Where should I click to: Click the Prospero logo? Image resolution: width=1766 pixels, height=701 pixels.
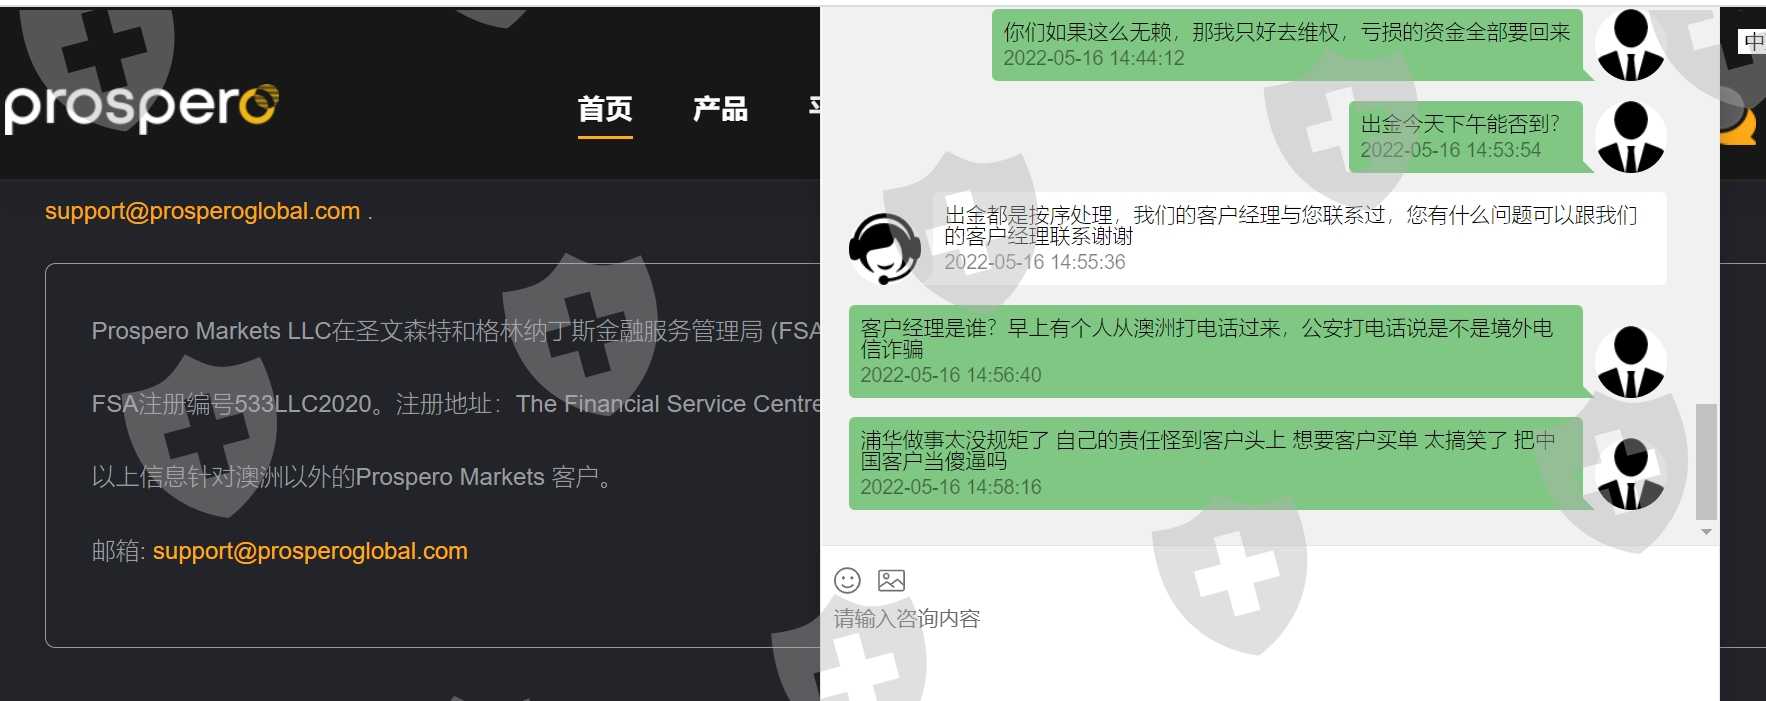click(141, 107)
